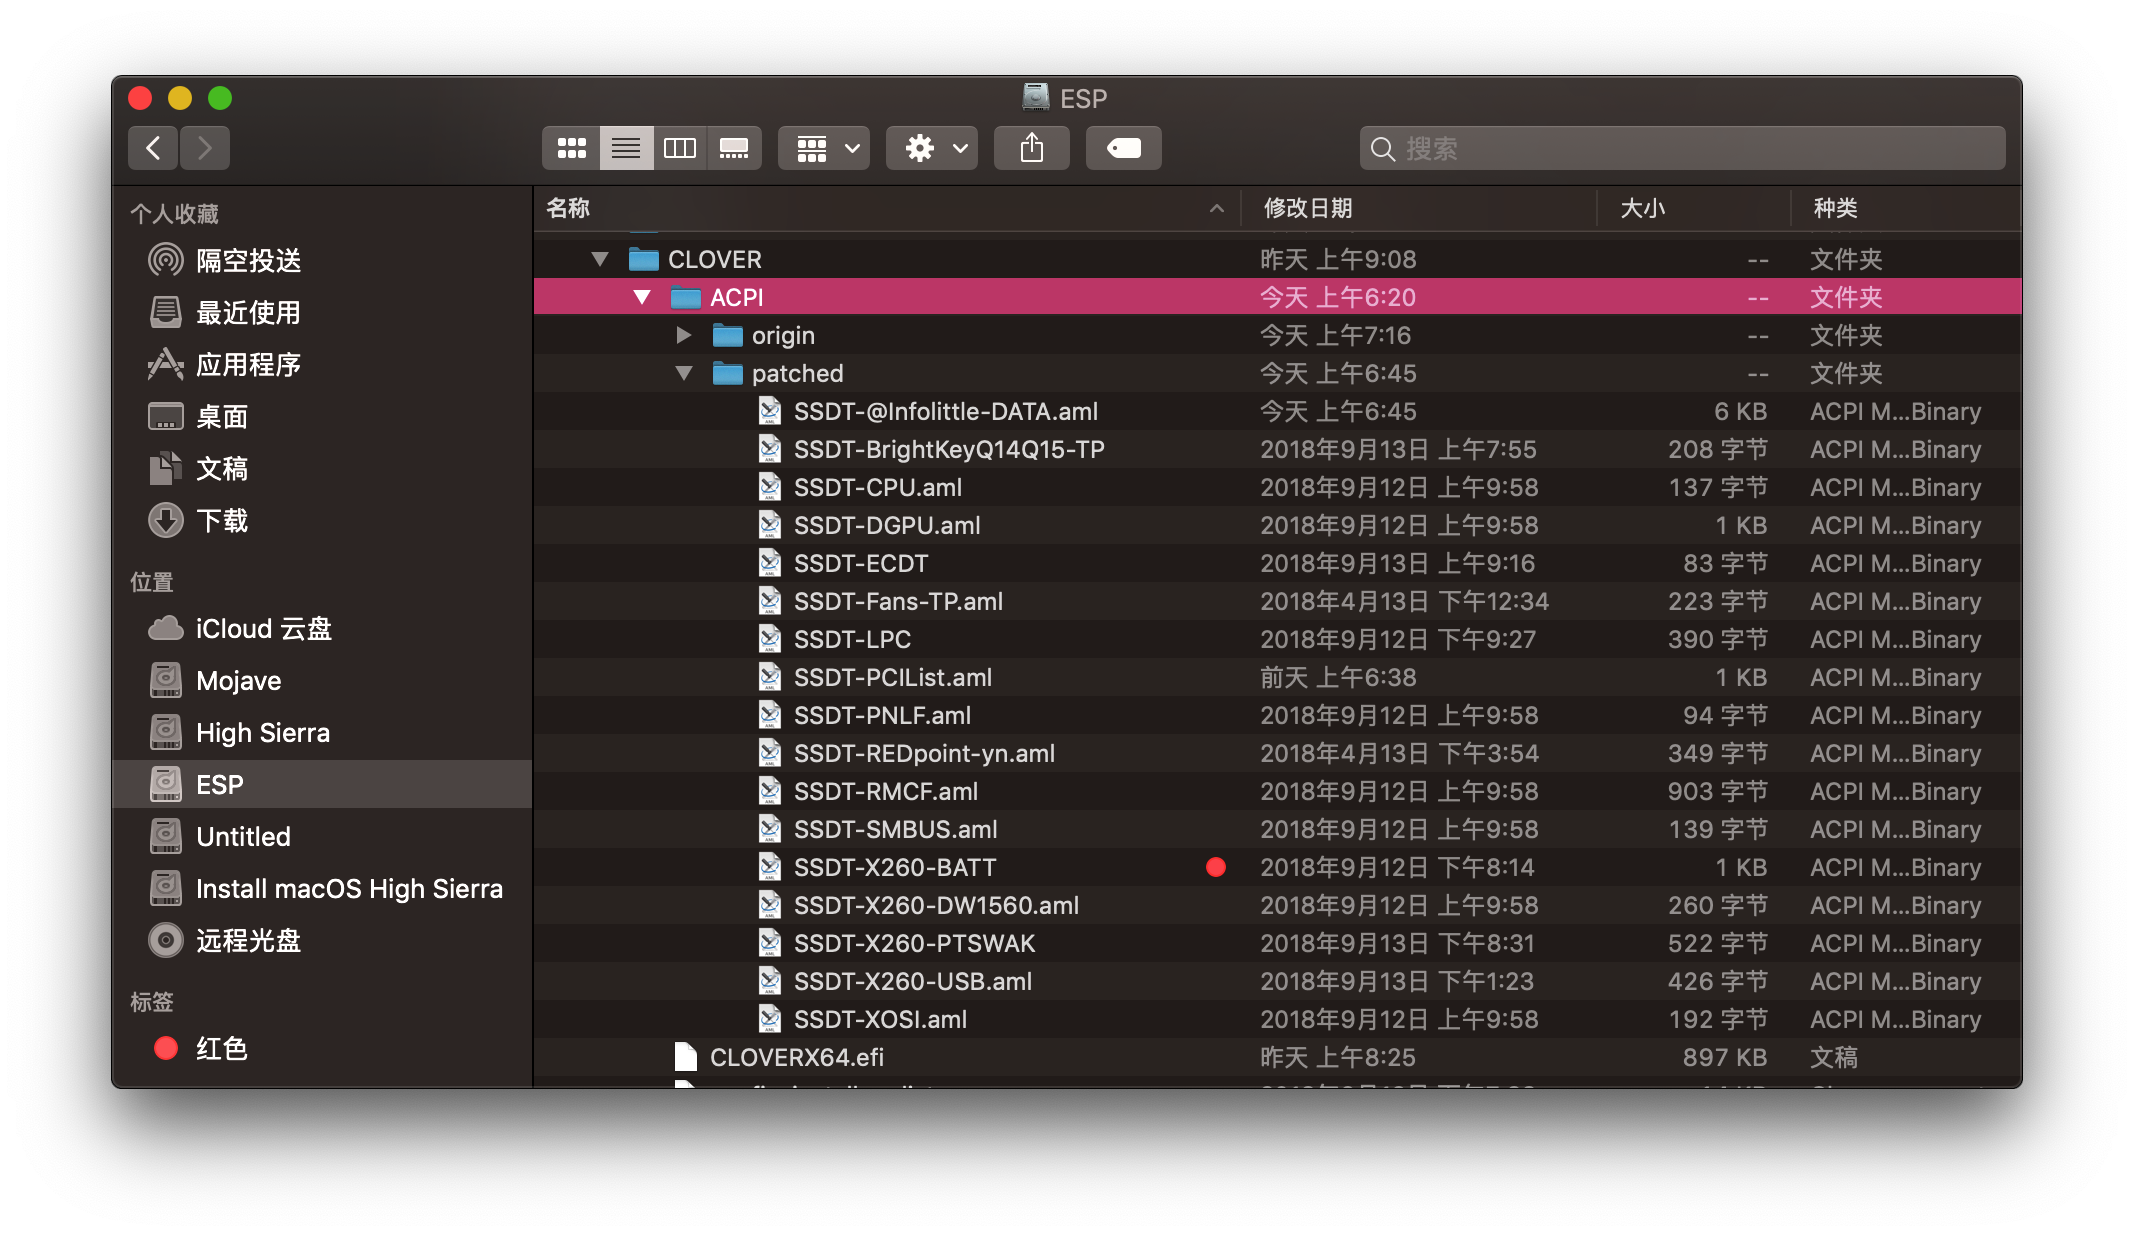Go back with the back arrow

(153, 149)
